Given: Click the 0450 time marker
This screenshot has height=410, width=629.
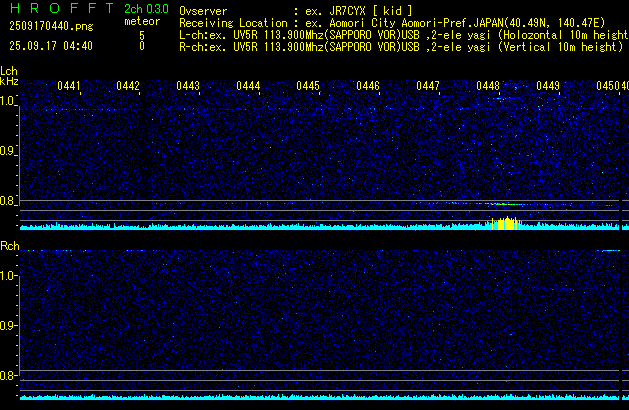Looking at the screenshot, I should (608, 86).
